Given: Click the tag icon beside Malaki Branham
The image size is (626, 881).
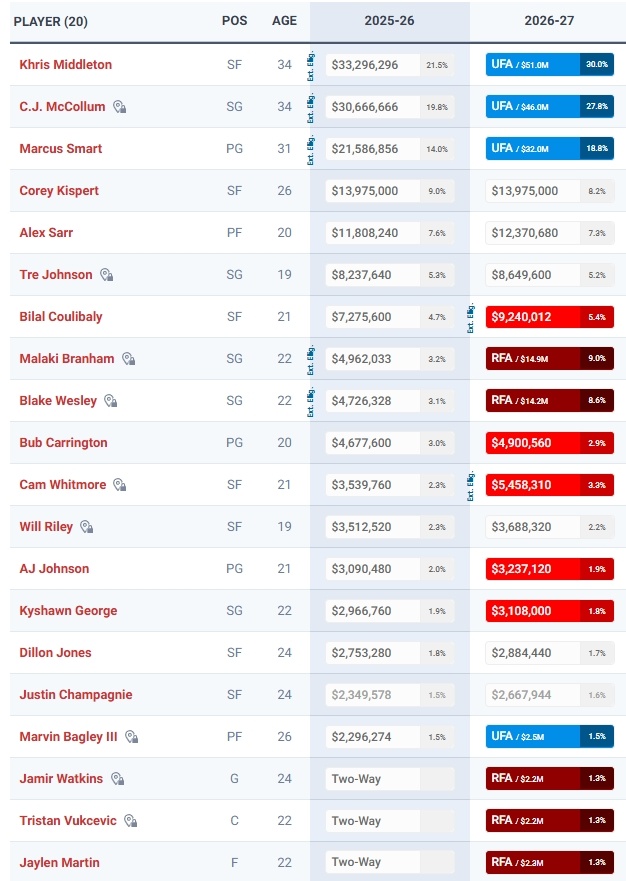Looking at the screenshot, I should 128,359.
